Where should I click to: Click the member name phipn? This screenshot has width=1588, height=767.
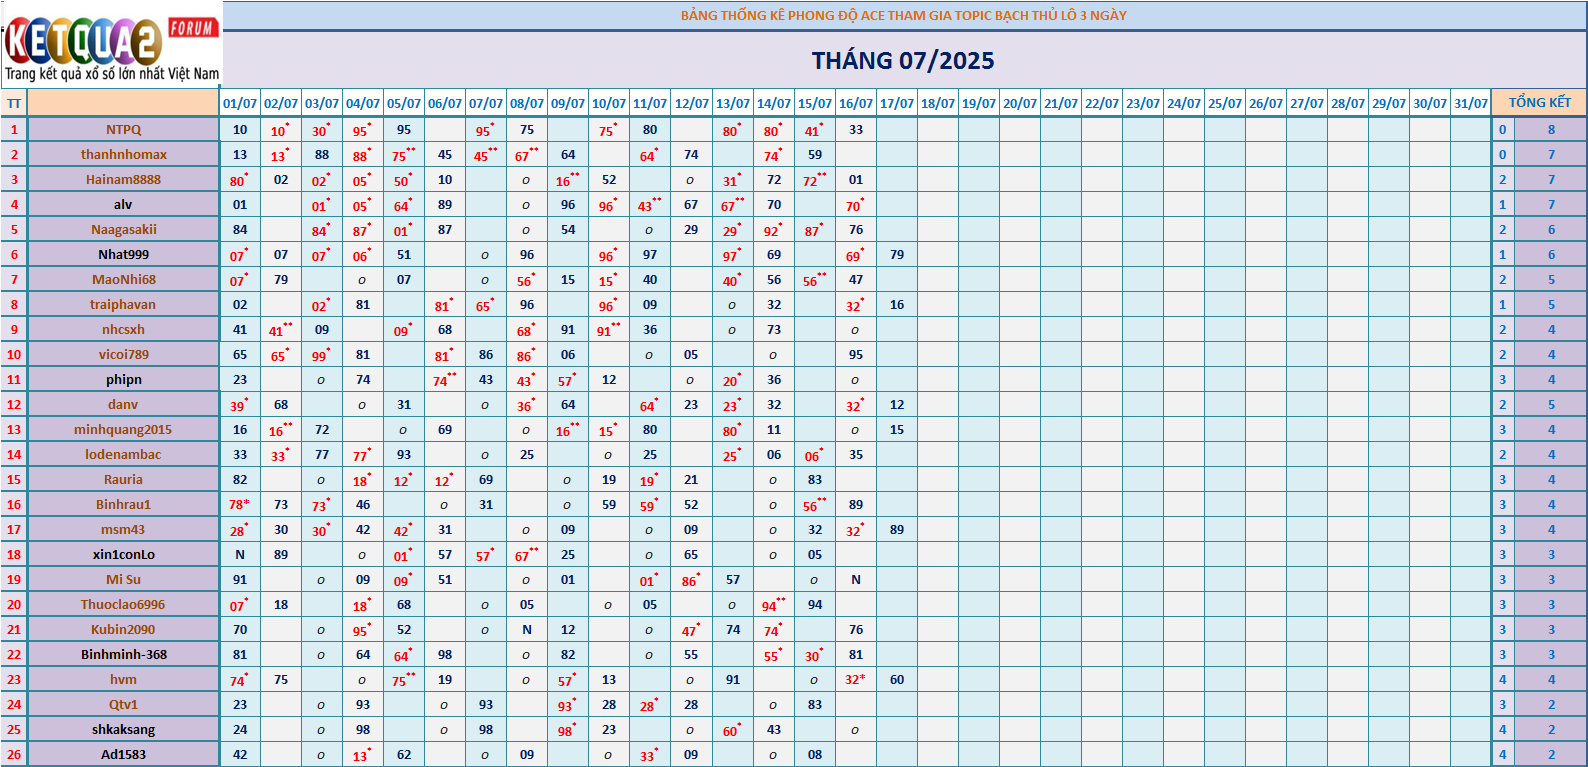click(x=124, y=380)
